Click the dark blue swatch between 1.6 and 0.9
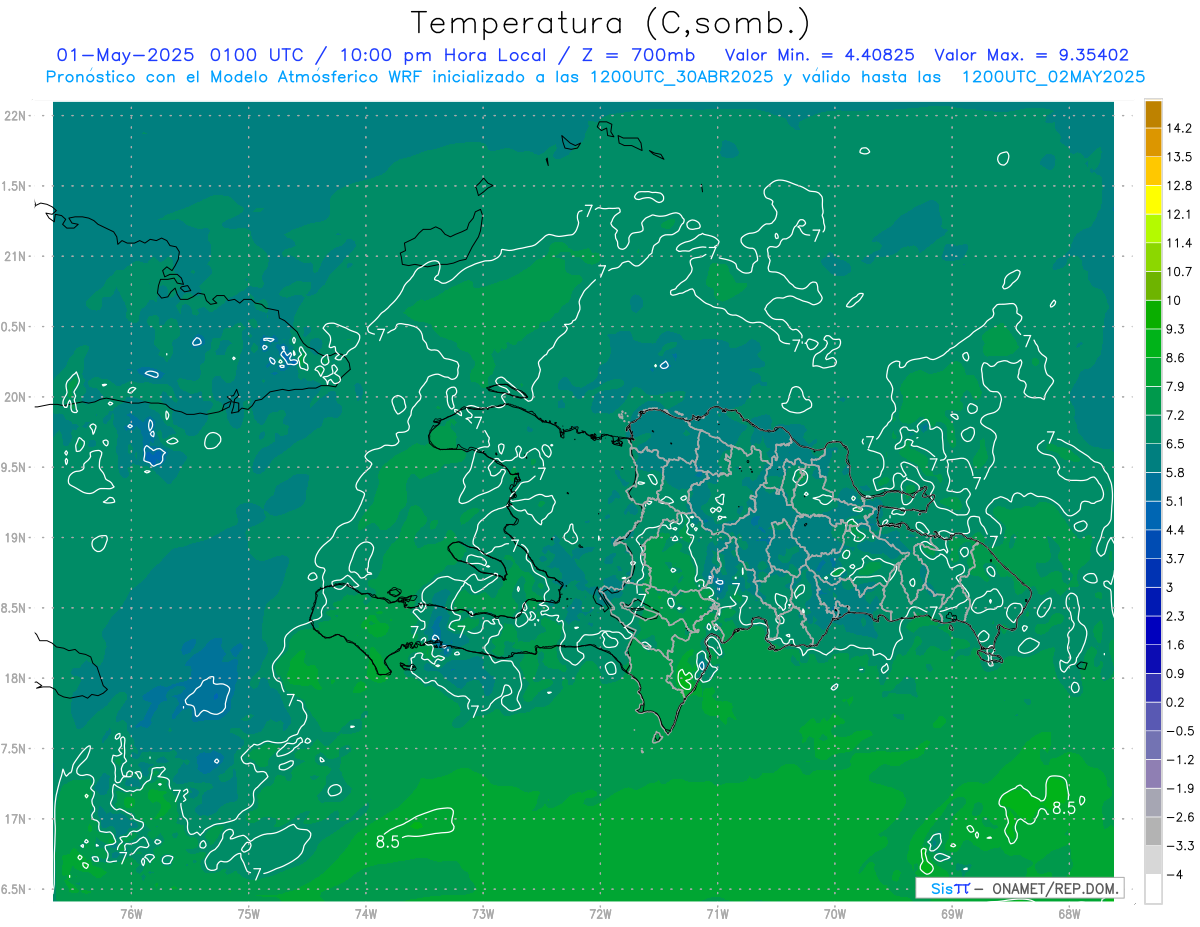This screenshot has height=927, width=1200. 1153,659
